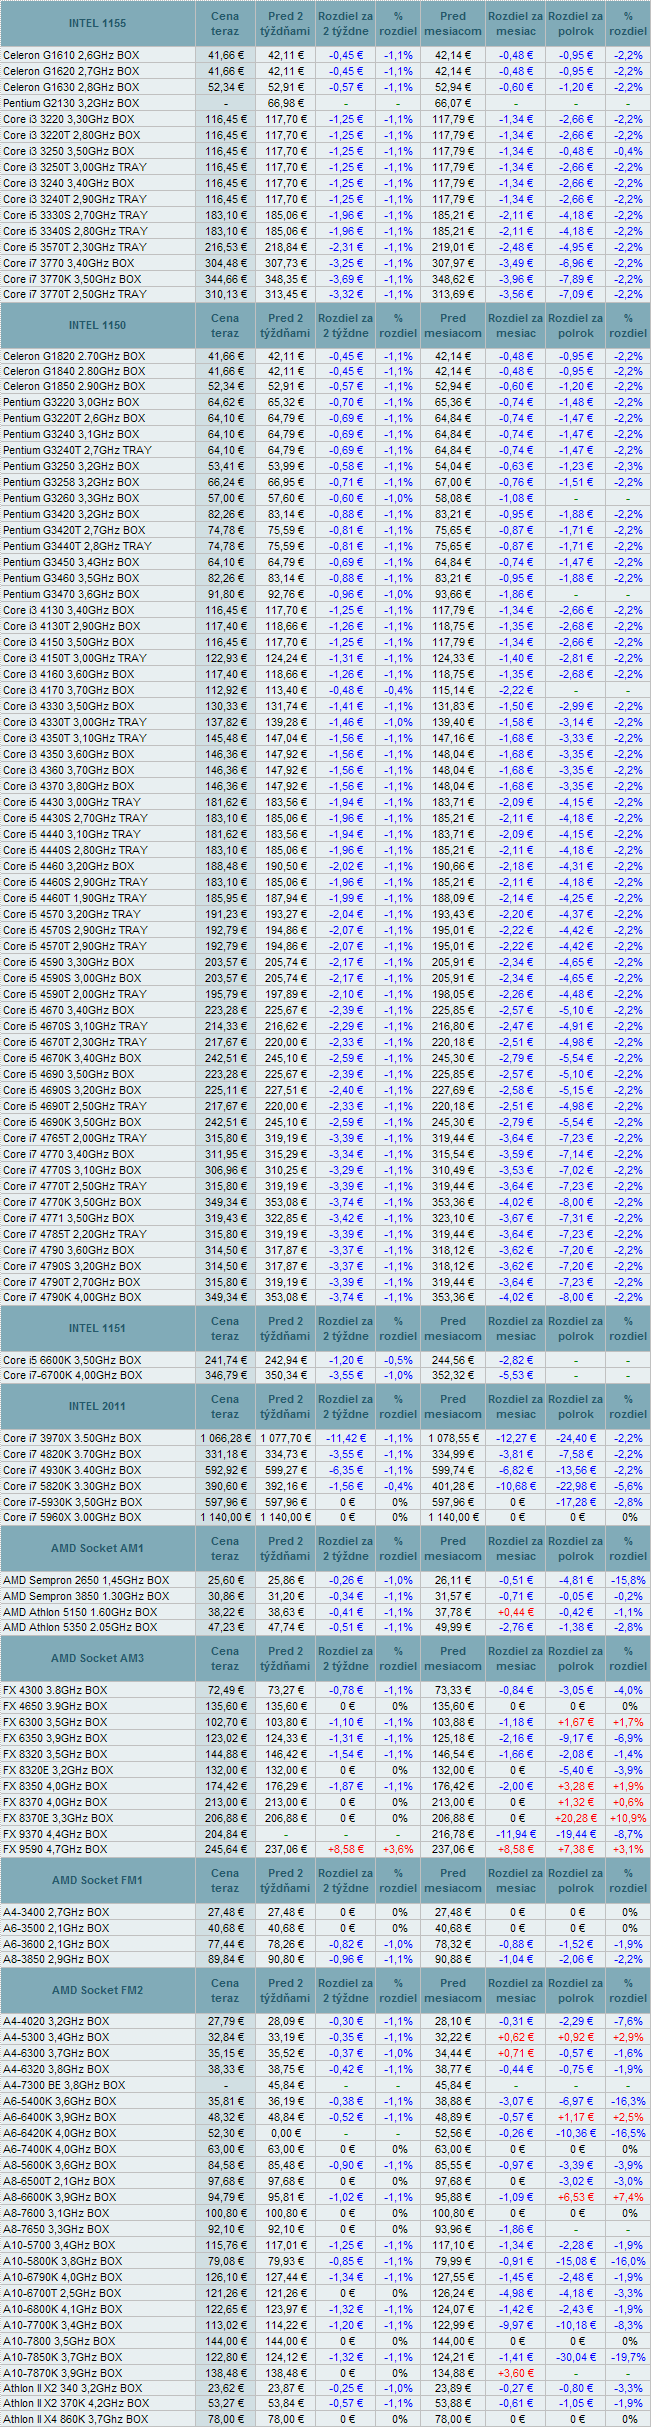Select row name Core i7 3770K 3,50GHz BOX
Screen dimensions: 651x2427
pos(72,279)
